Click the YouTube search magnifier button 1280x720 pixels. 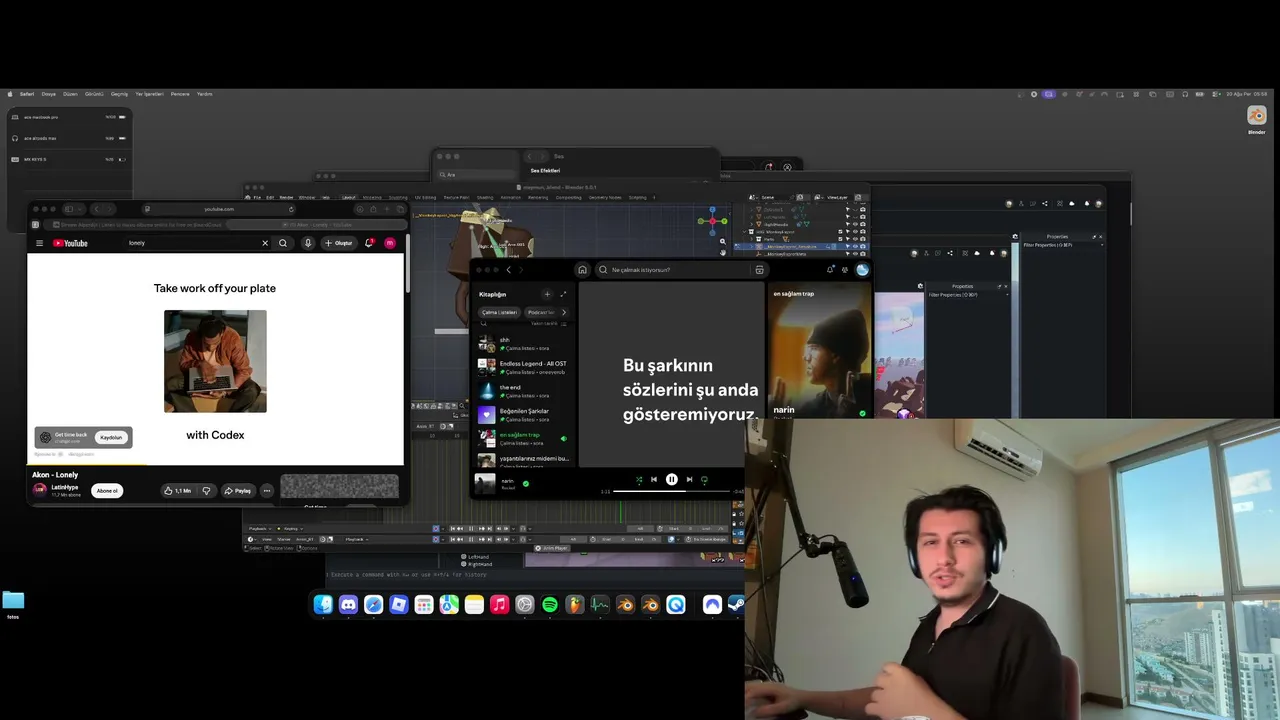click(283, 243)
